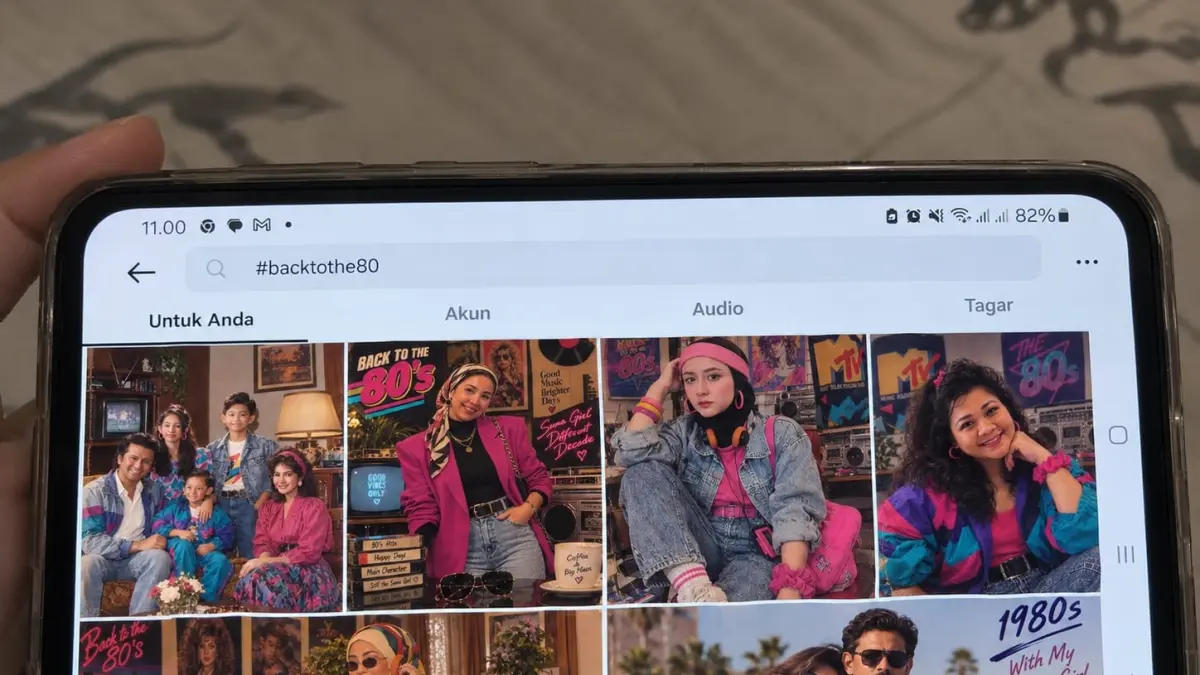Image resolution: width=1200 pixels, height=675 pixels.
Task: Tap the Gmail notification icon
Action: (262, 225)
